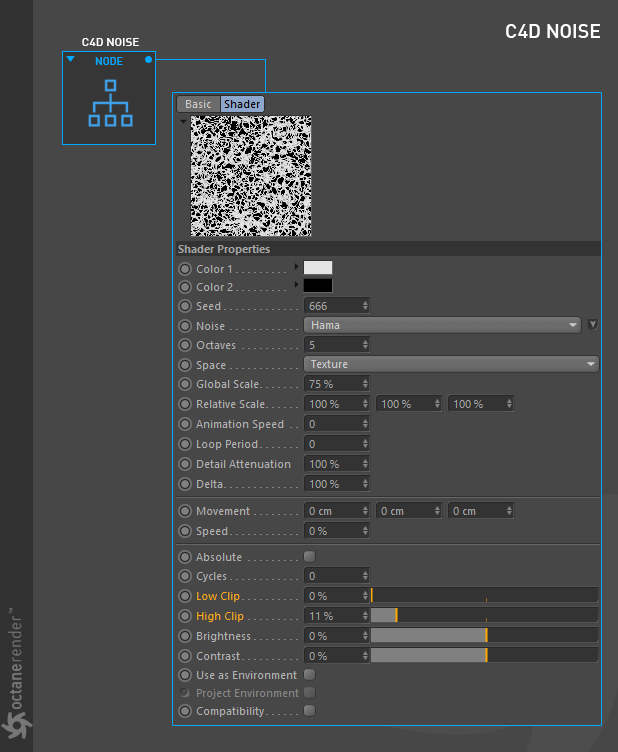Collapse the NODE triangle arrow
The image size is (618, 752).
[70, 59]
